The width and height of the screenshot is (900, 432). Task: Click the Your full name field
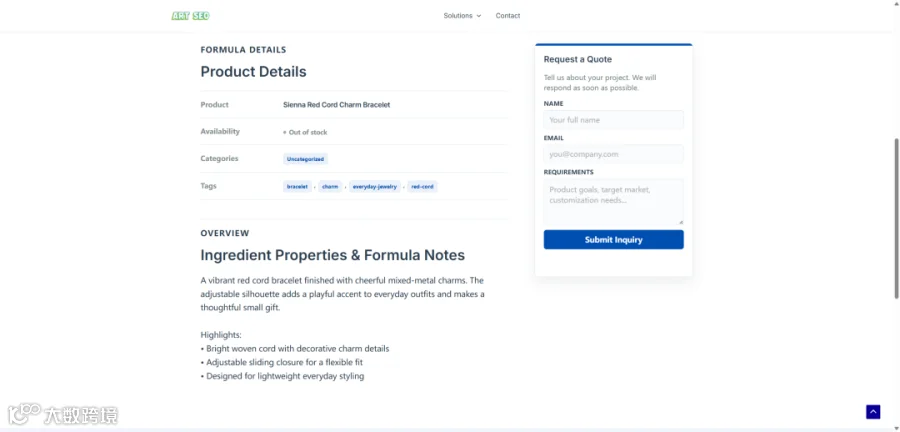pyautogui.click(x=614, y=120)
